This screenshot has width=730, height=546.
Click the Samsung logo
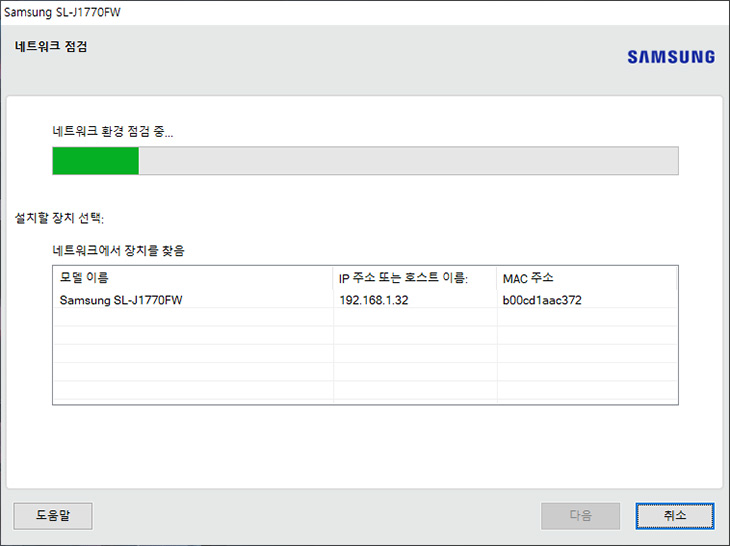coord(671,57)
